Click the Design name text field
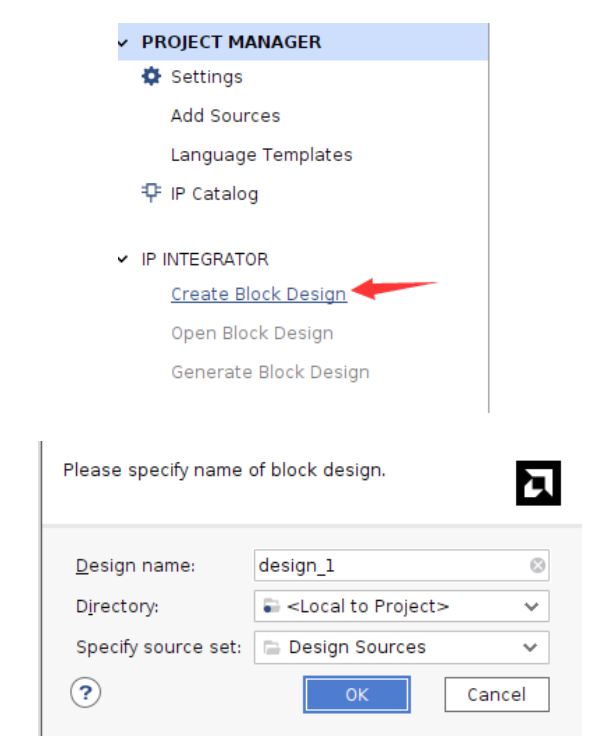Screen dimensions: 605x749 [x=401, y=566]
